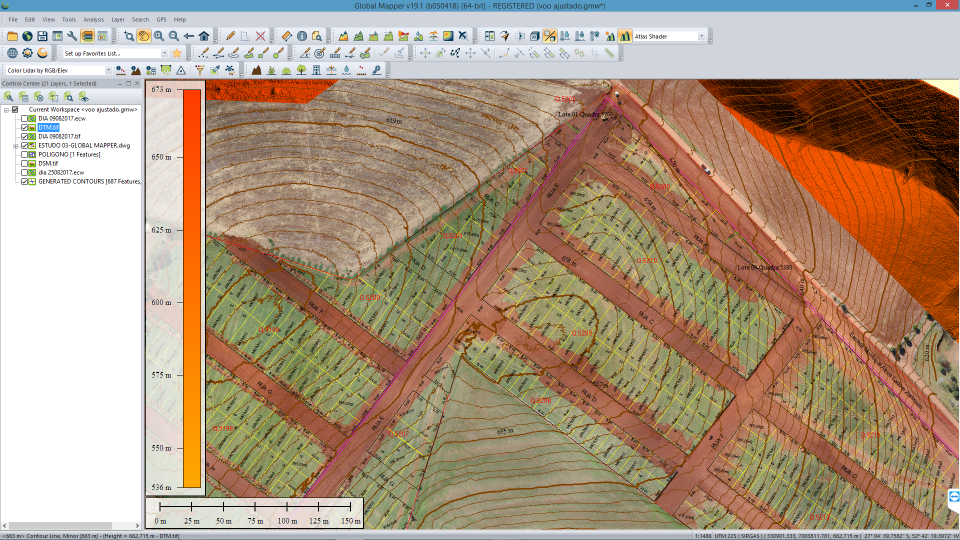
Task: Click the dynamic shader mountain icon
Action: point(624,36)
